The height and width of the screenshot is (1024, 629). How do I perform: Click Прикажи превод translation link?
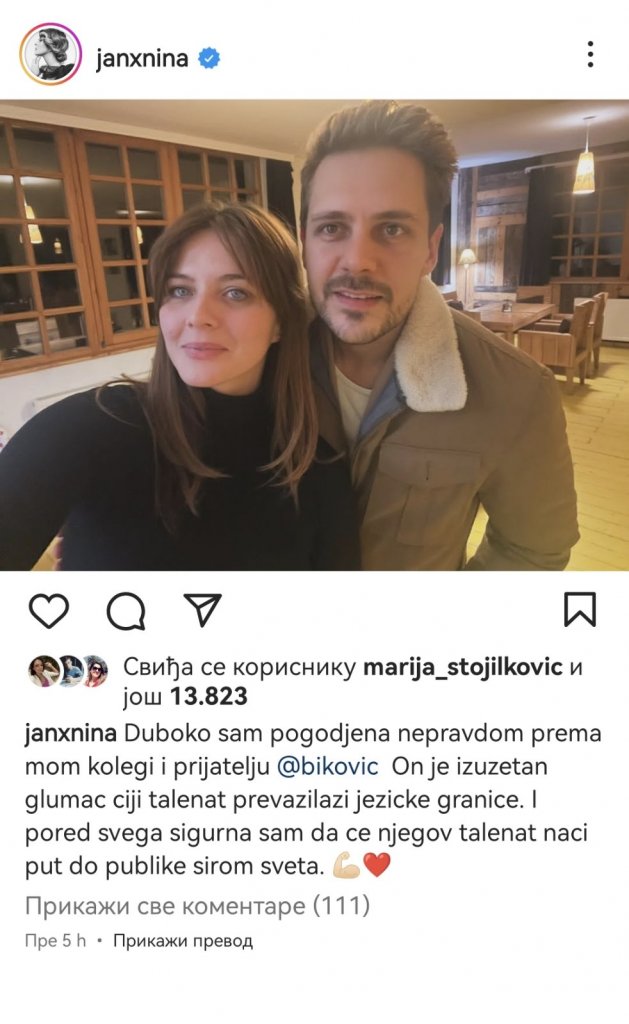point(183,941)
